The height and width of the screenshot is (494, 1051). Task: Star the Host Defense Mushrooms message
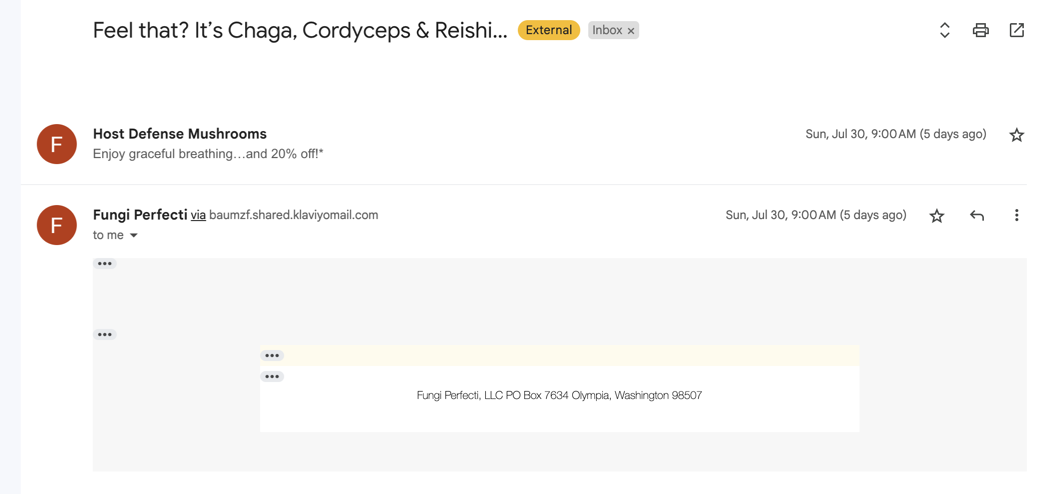[1017, 135]
